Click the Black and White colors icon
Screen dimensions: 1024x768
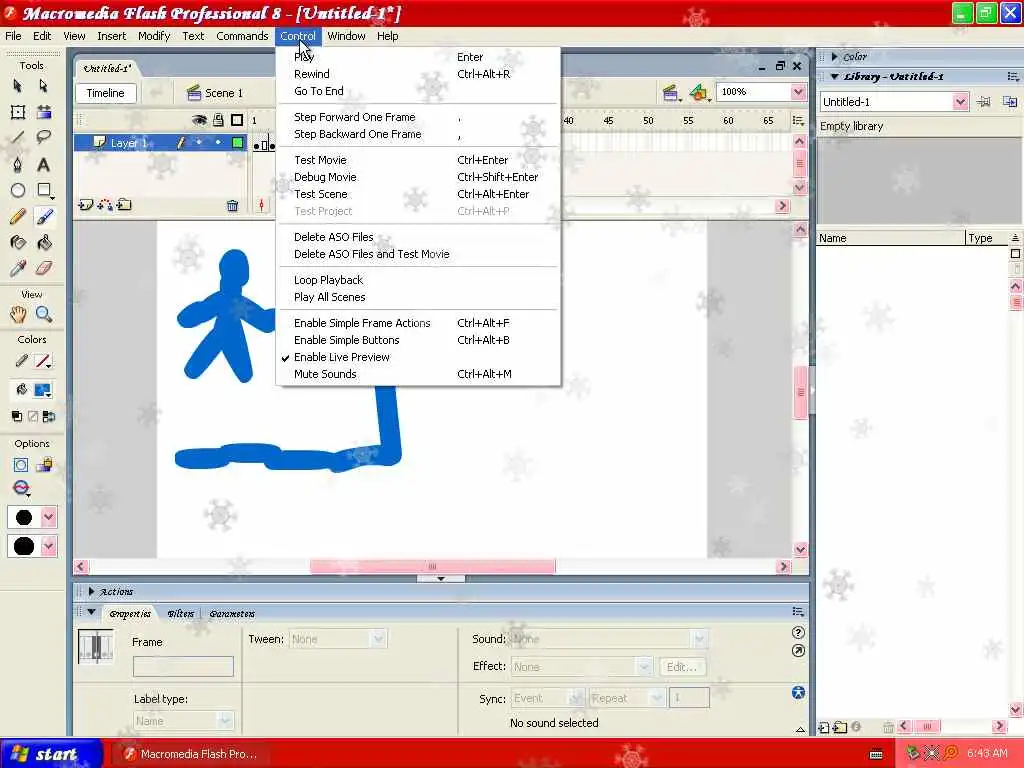pyautogui.click(x=16, y=416)
